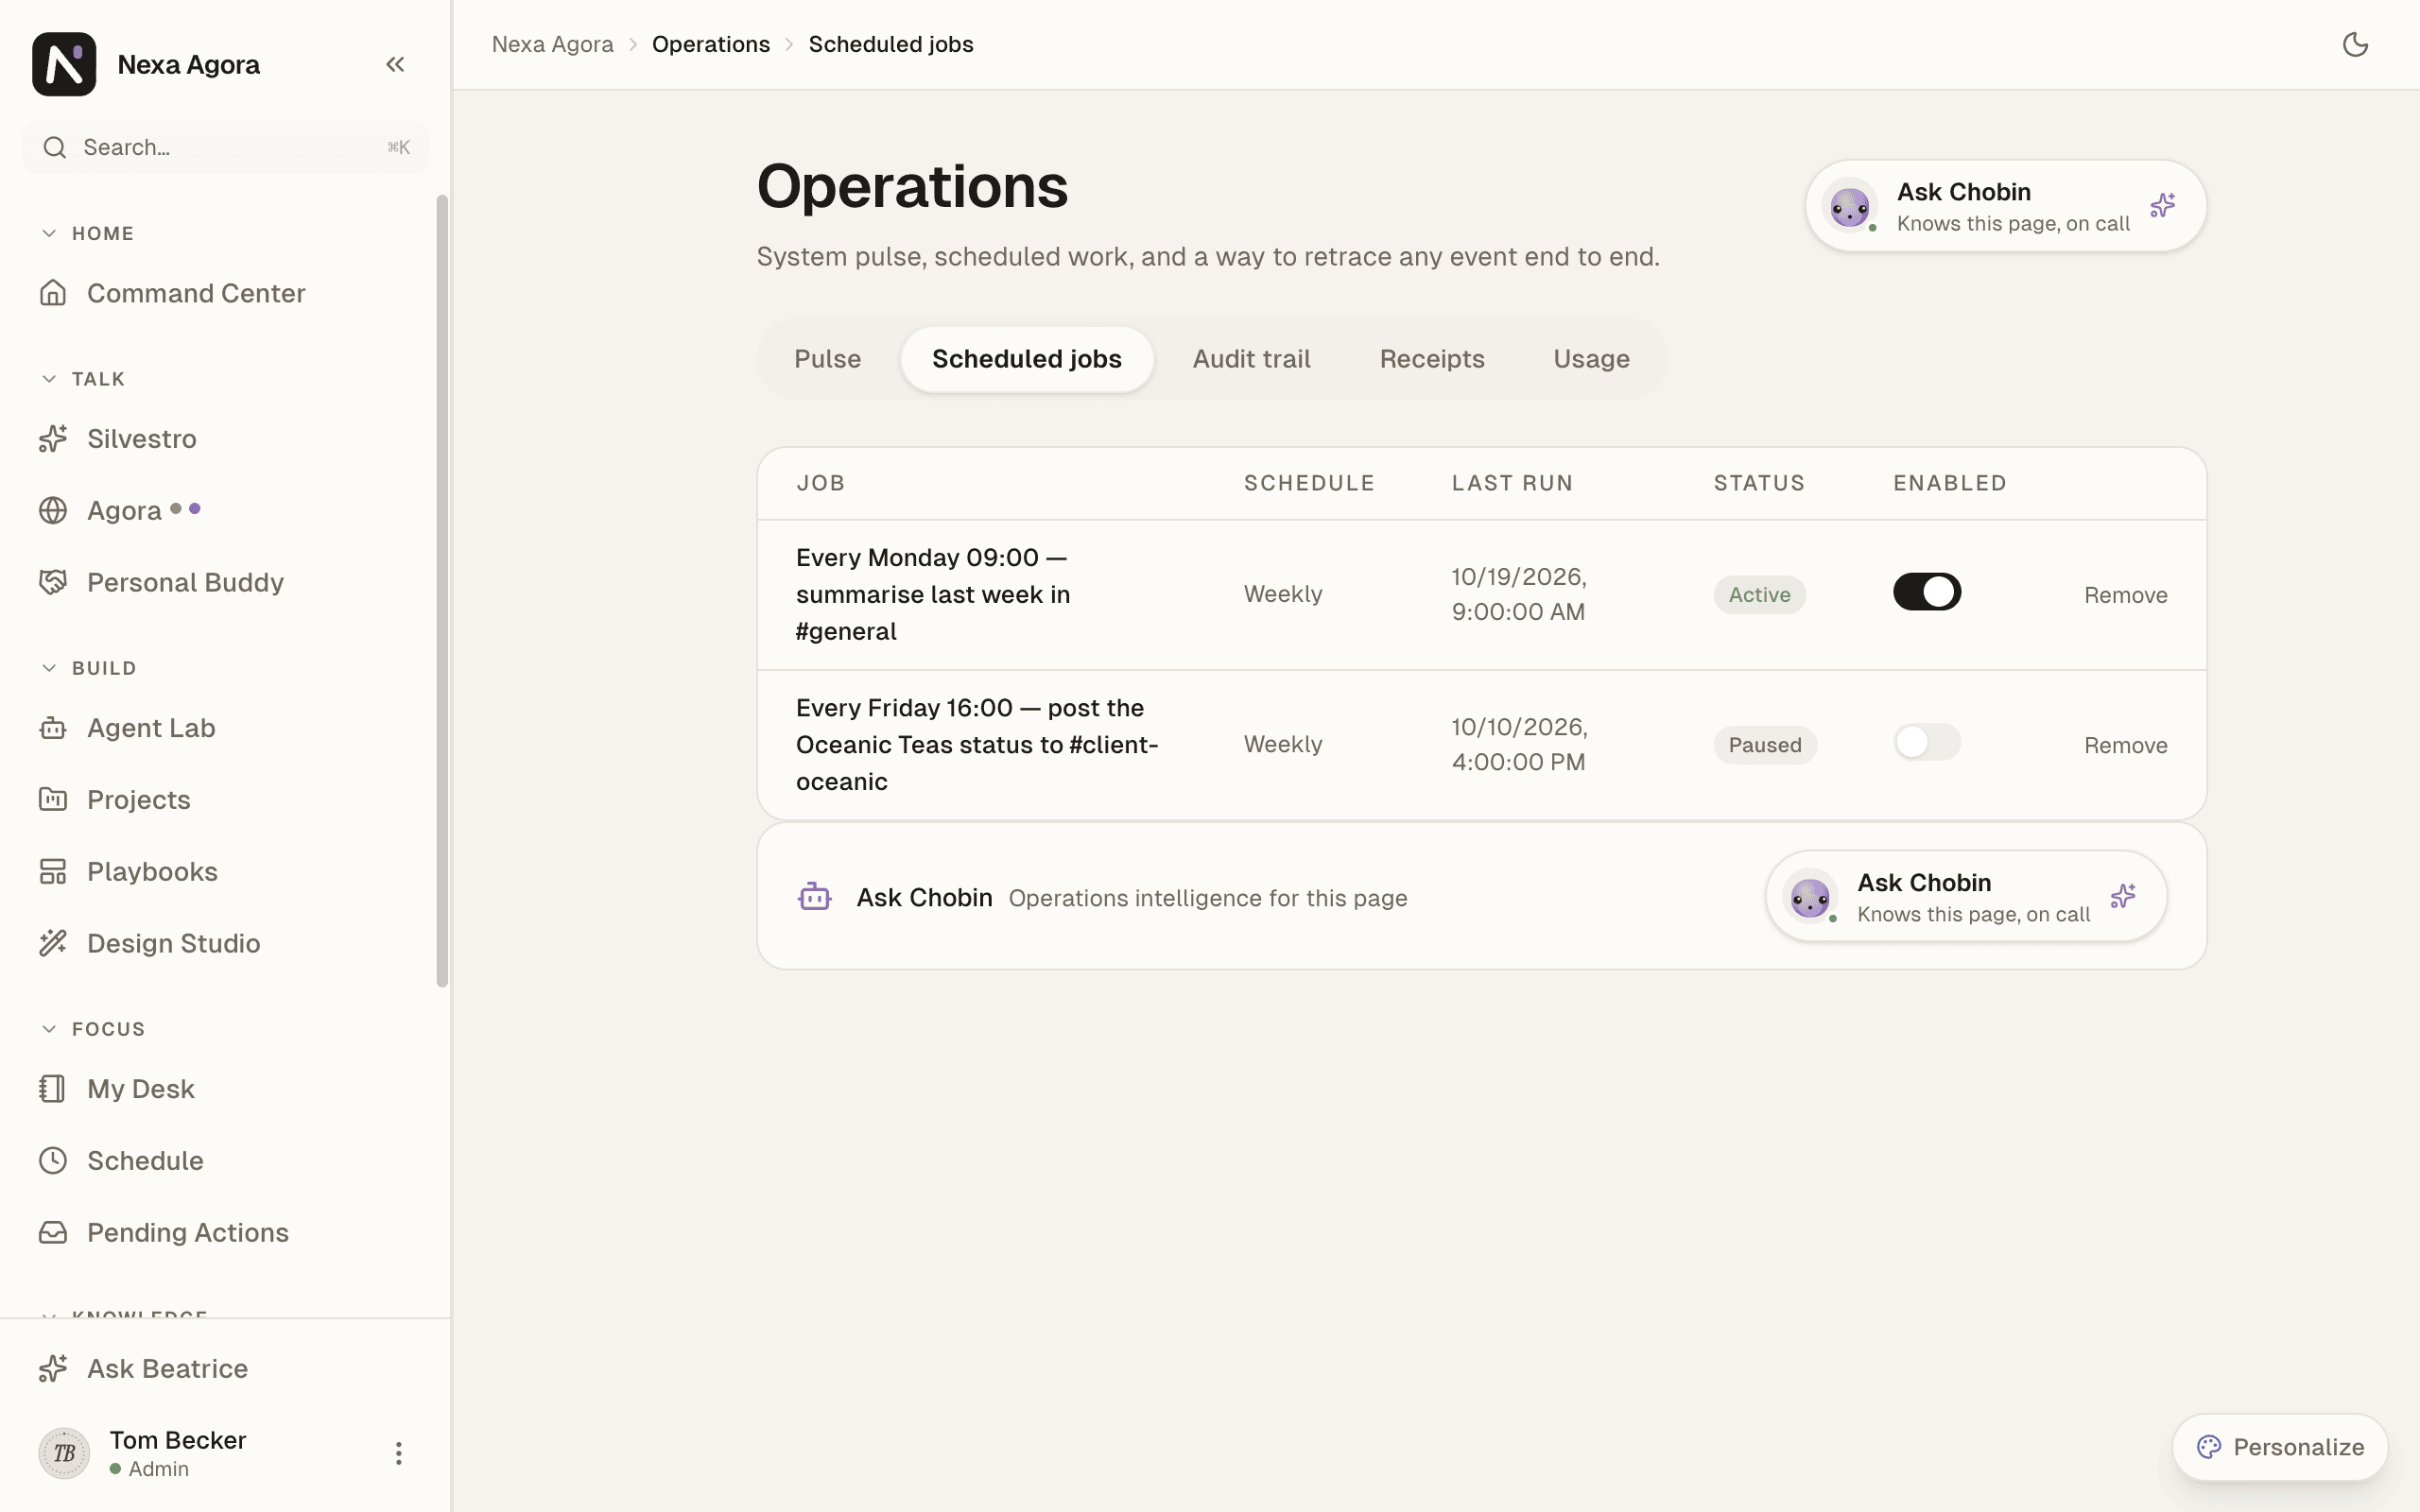Focus the sidebar Search field
Viewport: 2420px width, 1512px height.
226,148
